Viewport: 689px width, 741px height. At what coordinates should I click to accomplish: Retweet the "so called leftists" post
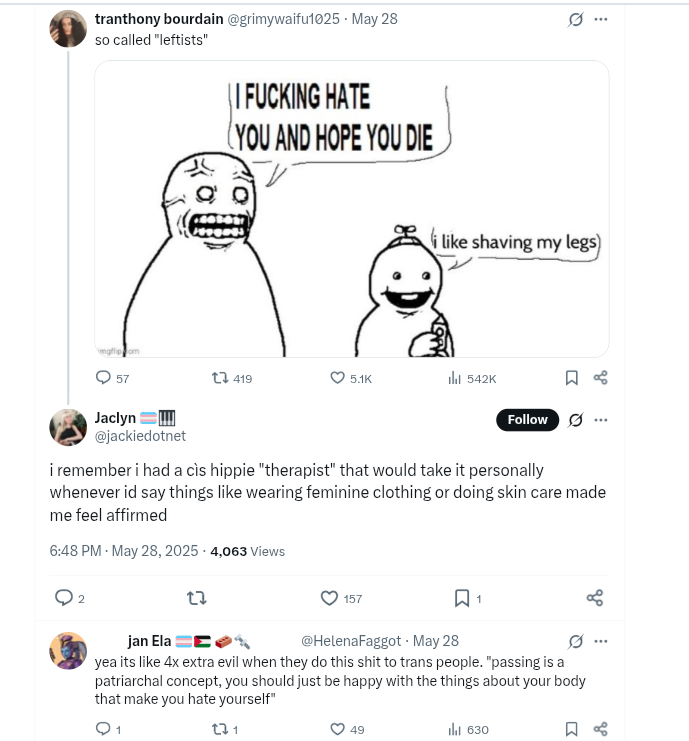tap(221, 378)
